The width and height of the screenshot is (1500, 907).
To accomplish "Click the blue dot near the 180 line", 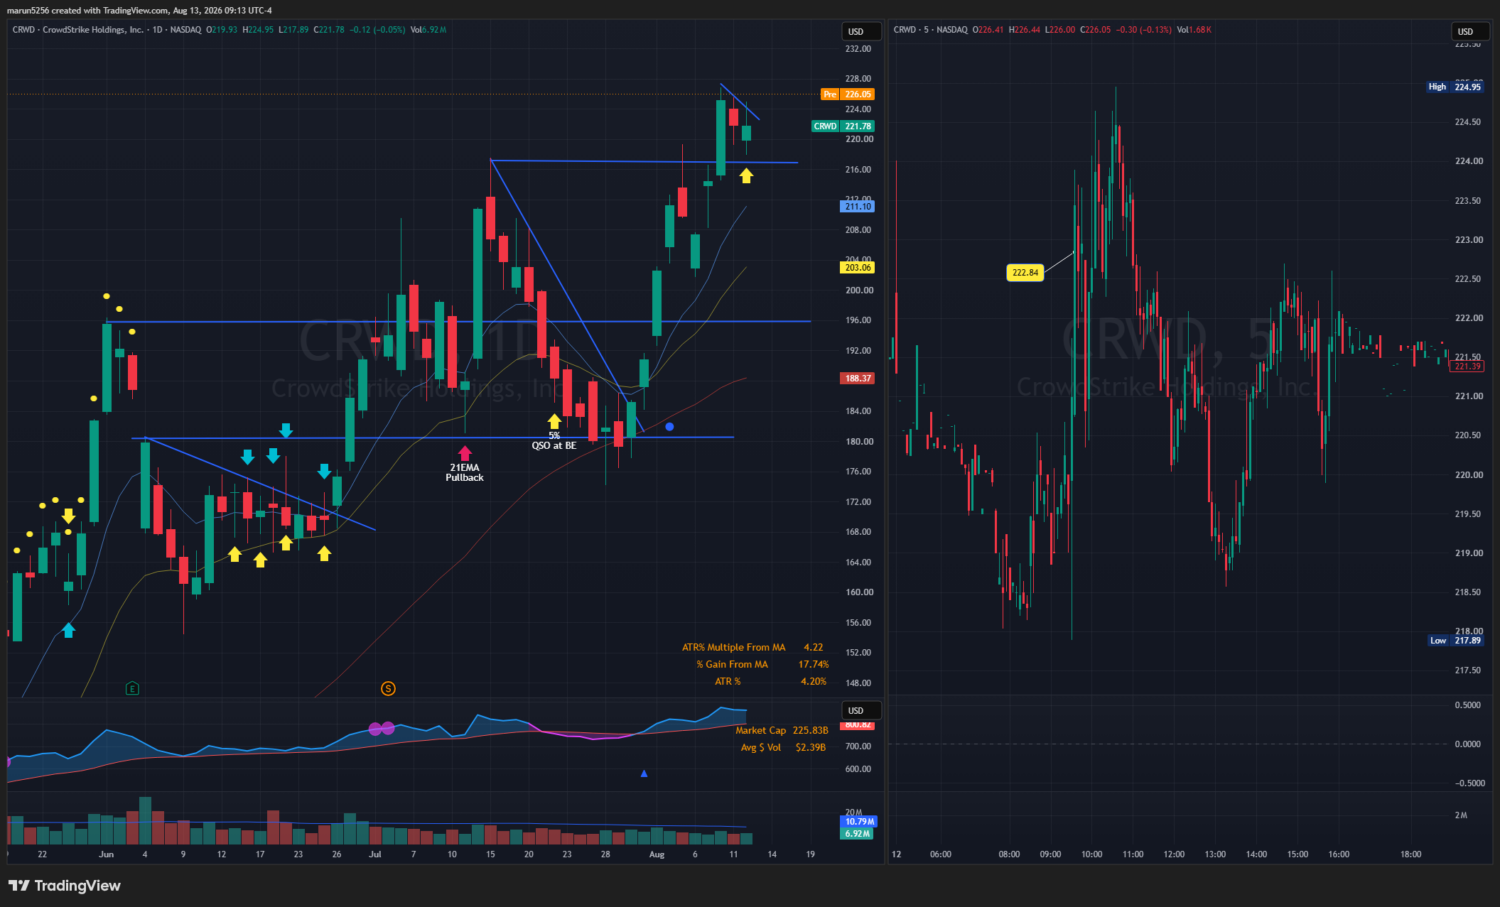I will pyautogui.click(x=669, y=427).
